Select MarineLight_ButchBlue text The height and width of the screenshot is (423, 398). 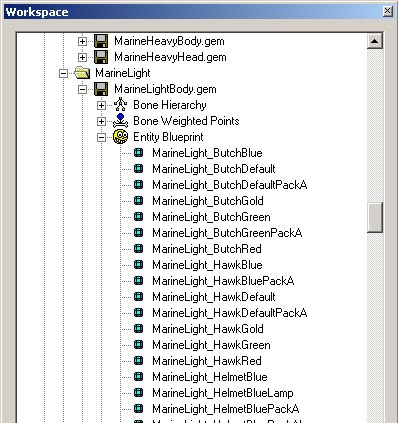click(x=207, y=153)
